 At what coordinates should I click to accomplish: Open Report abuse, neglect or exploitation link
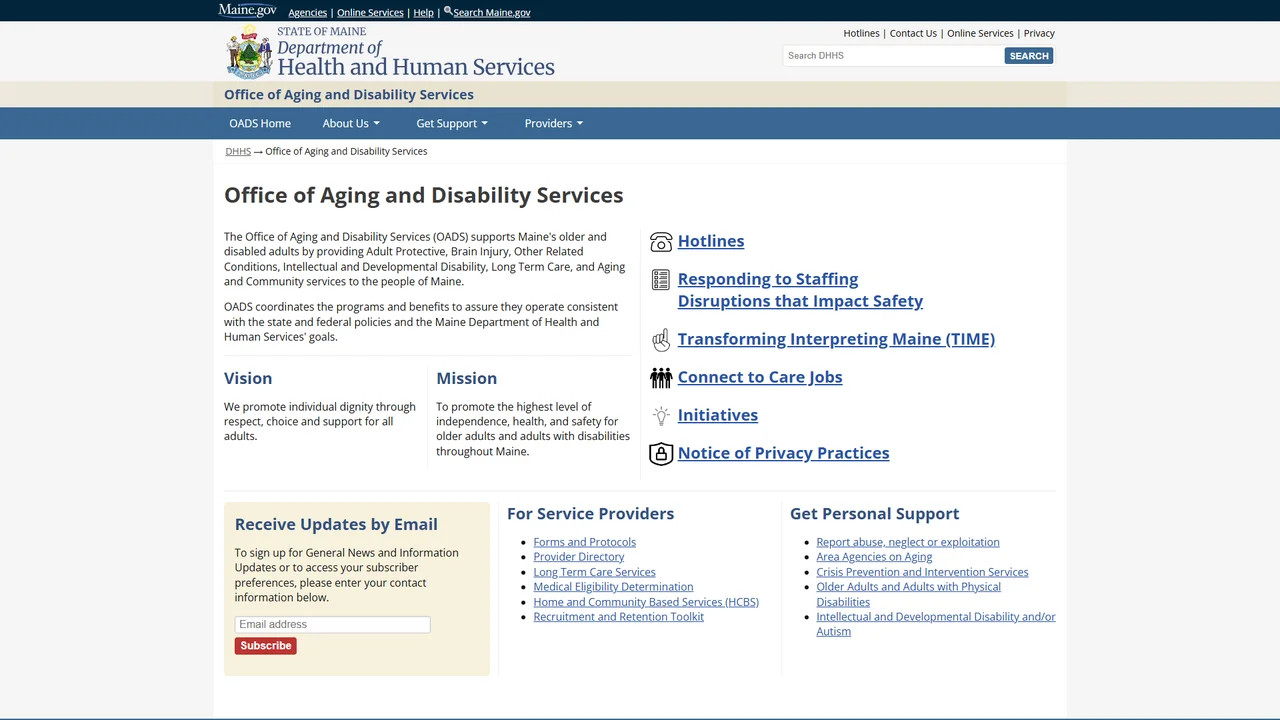tap(908, 542)
